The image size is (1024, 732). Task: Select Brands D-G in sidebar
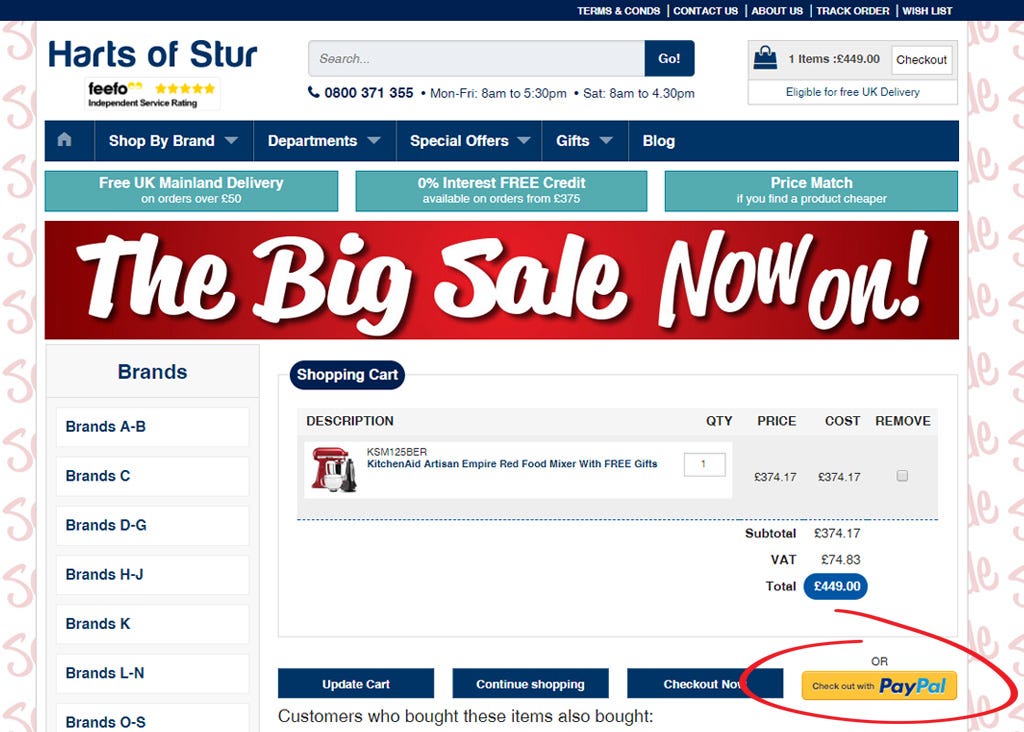pyautogui.click(x=153, y=526)
